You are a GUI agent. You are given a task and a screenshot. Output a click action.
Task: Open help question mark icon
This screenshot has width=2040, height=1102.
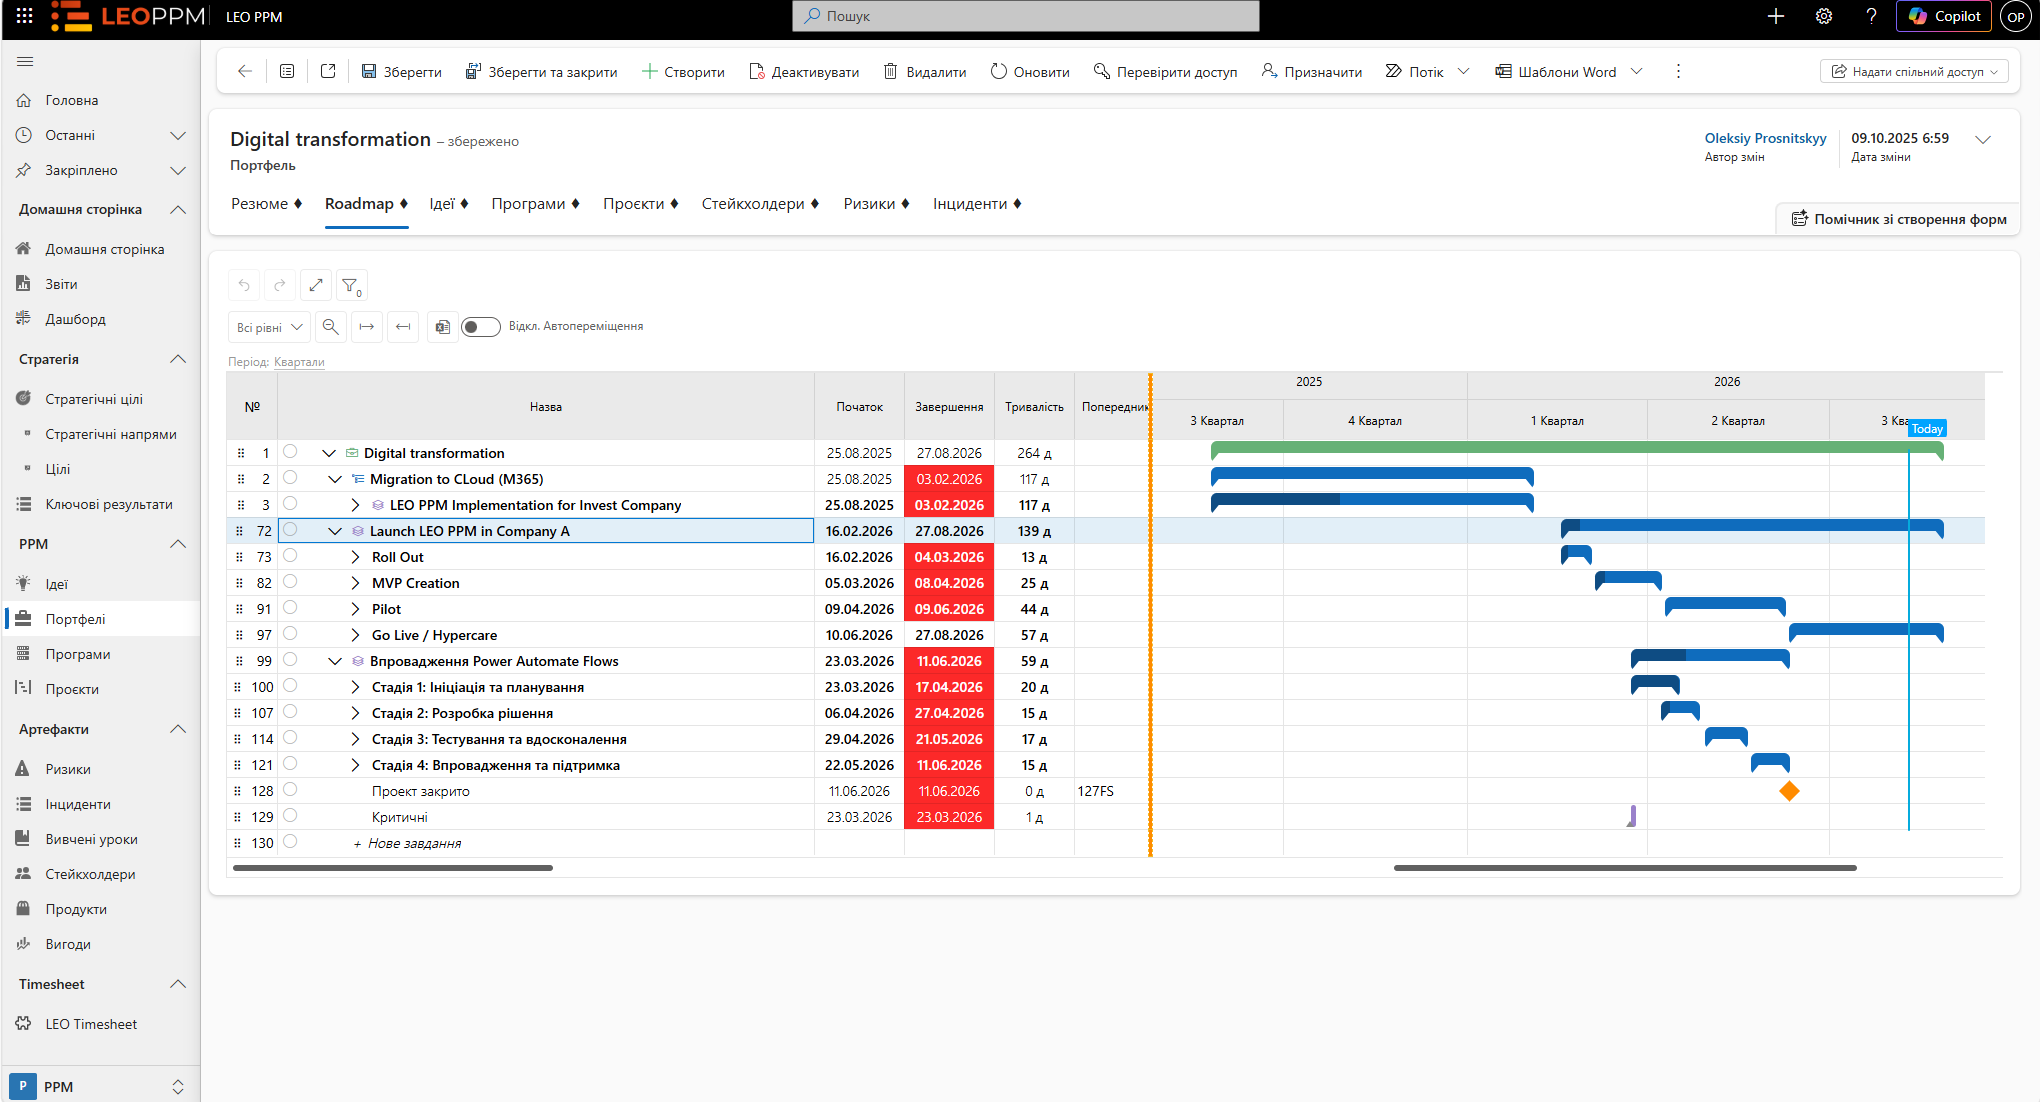click(1871, 16)
